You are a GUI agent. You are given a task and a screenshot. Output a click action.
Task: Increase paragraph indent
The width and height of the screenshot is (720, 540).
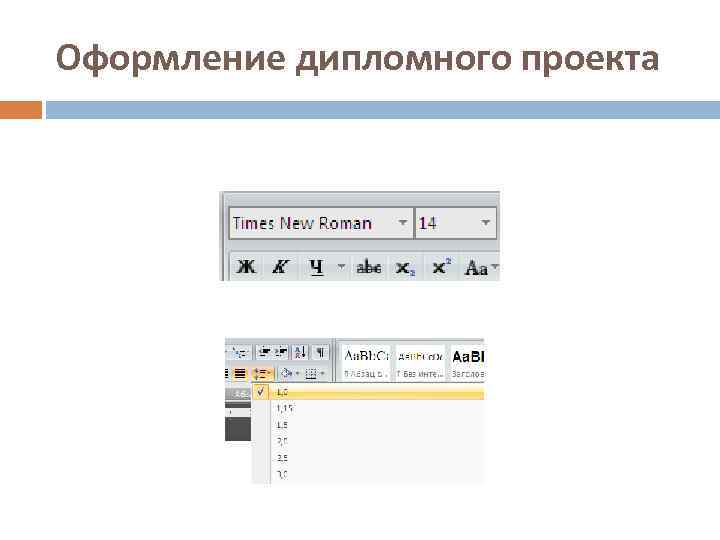281,352
